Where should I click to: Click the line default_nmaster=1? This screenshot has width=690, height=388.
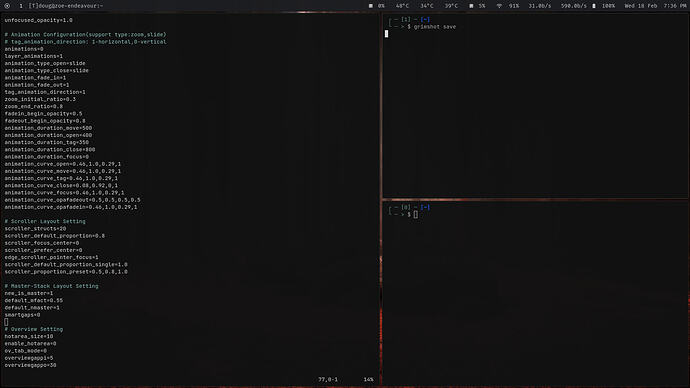tap(32, 308)
